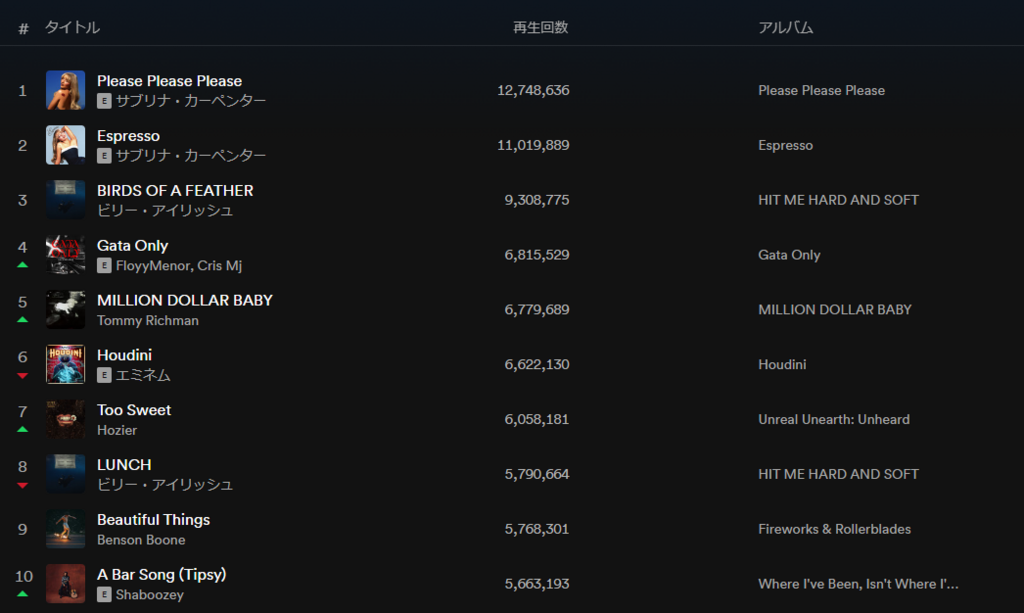Select the Houdini song title

click(124, 355)
